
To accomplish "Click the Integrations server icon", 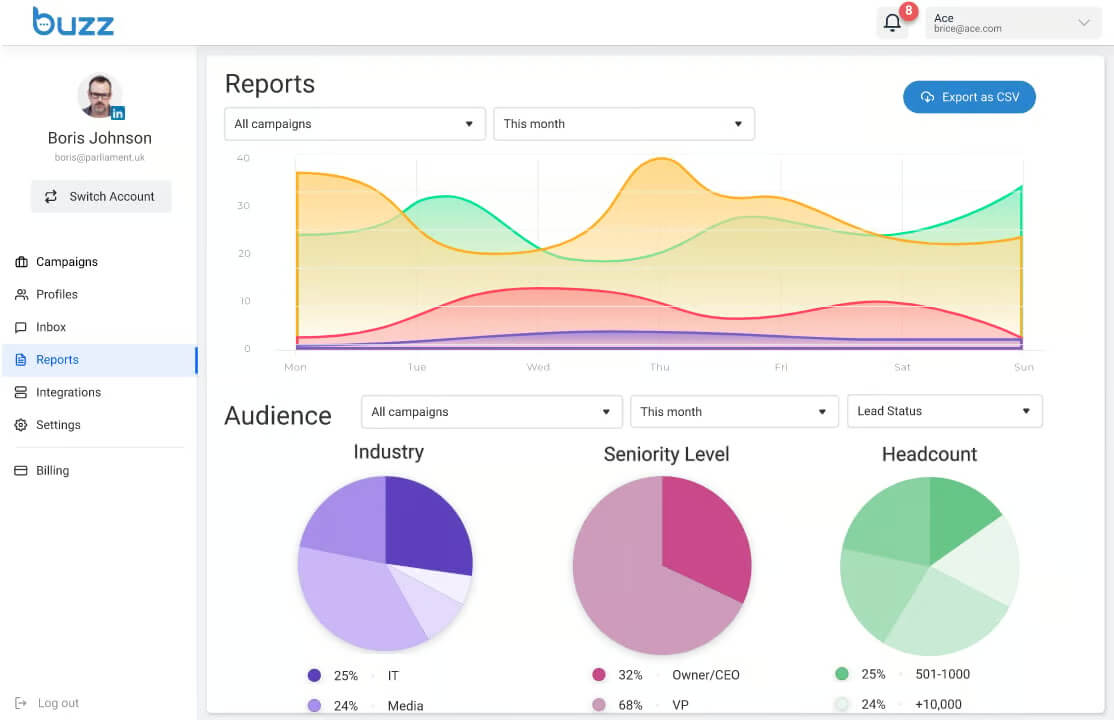I will pyautogui.click(x=21, y=392).
